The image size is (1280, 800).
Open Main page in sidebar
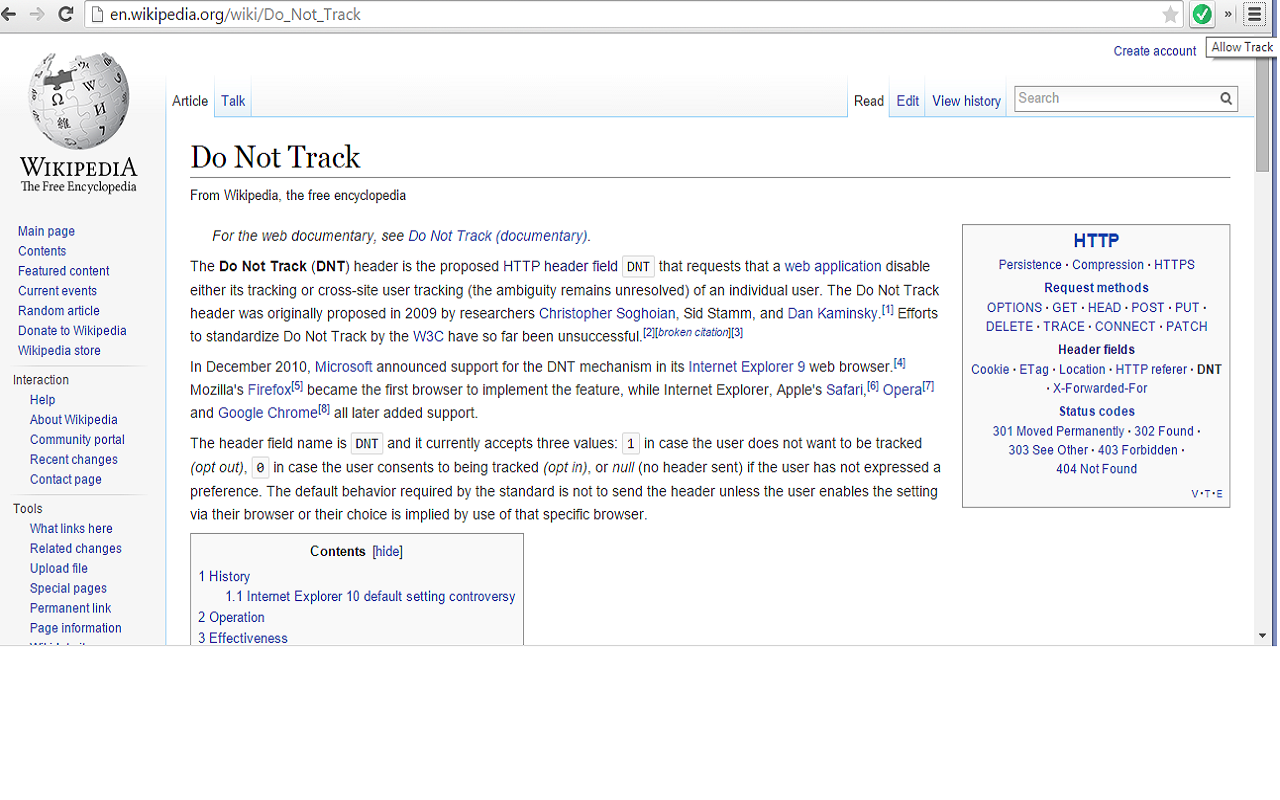coord(46,231)
